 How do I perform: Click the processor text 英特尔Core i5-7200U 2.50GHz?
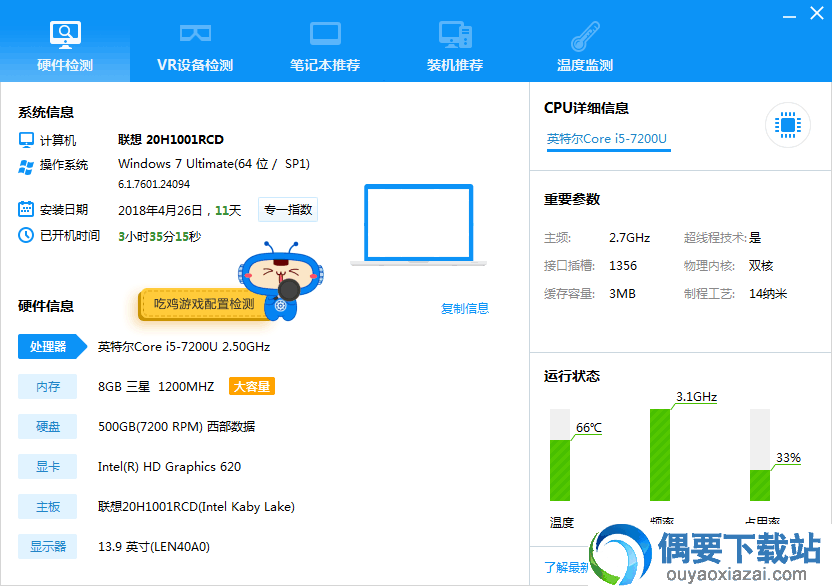tap(184, 347)
